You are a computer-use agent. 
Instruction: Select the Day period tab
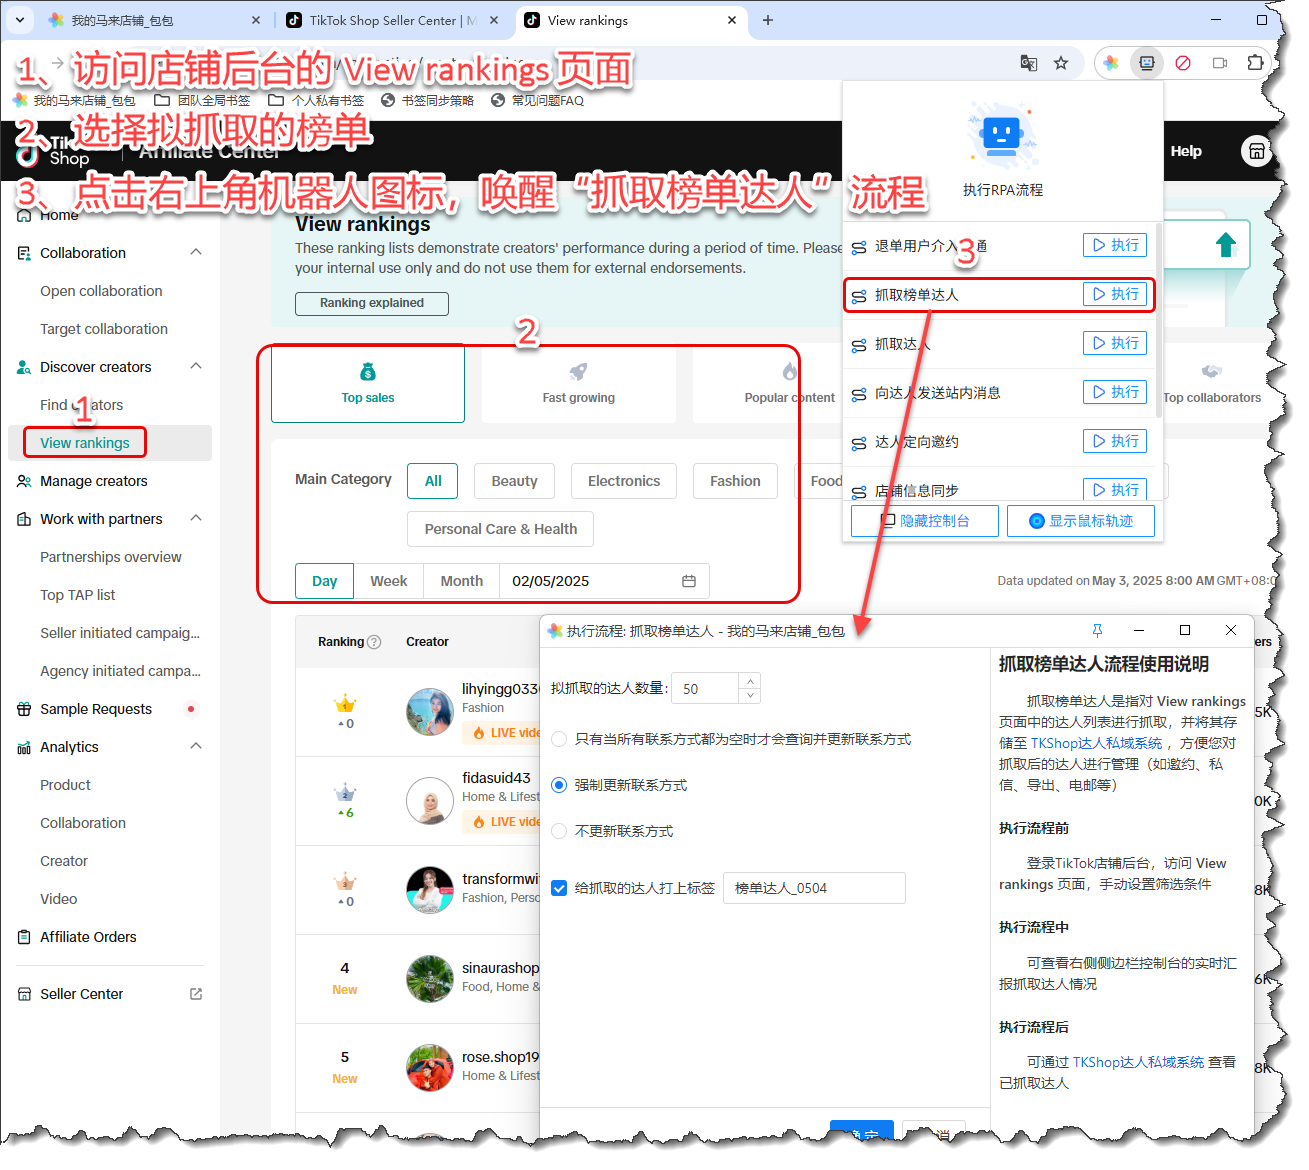(x=325, y=581)
